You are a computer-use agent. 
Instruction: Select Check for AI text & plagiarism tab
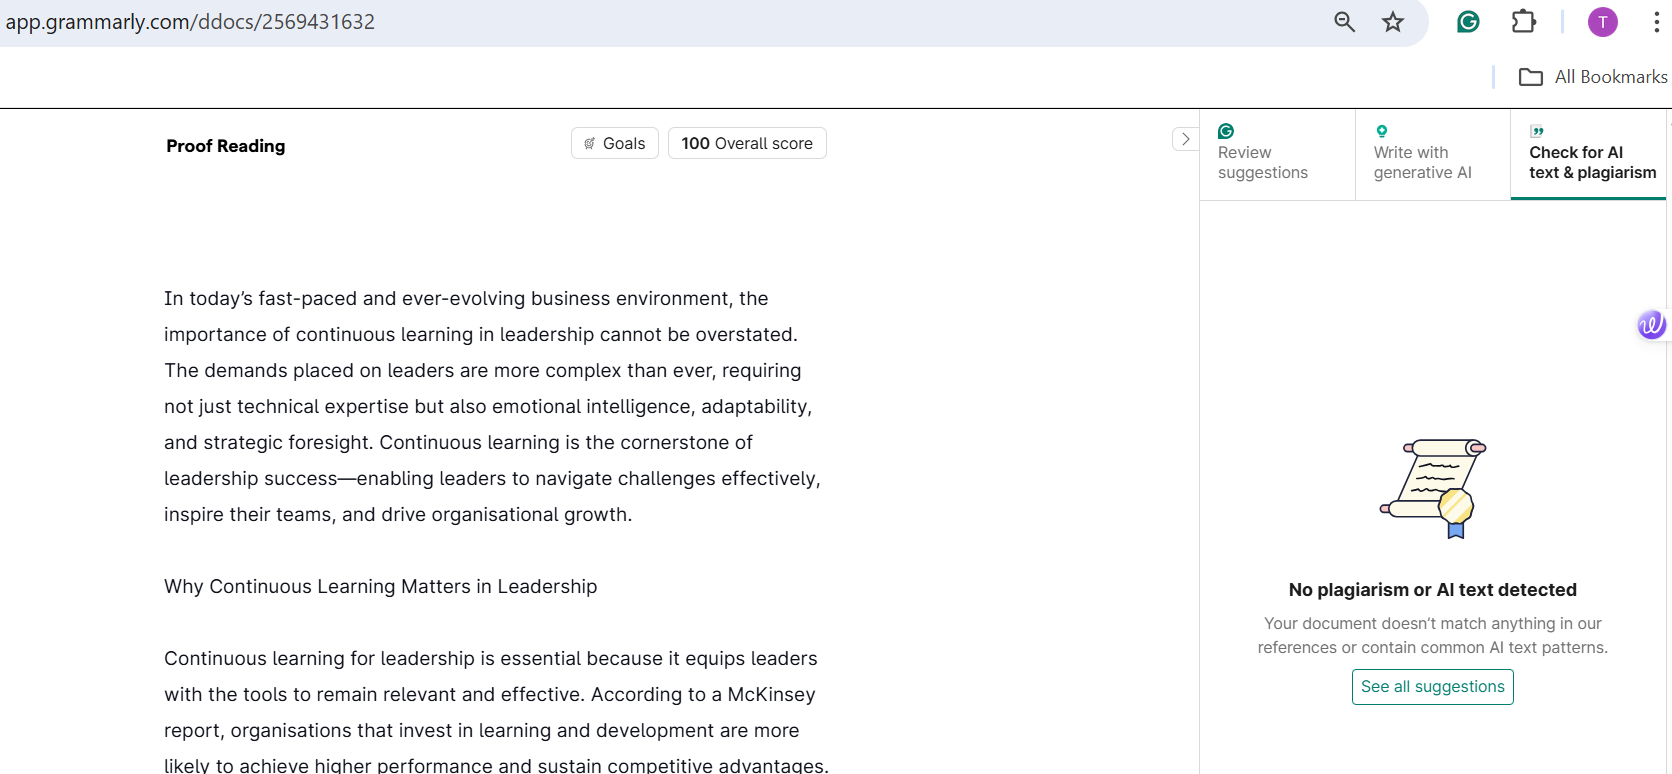click(x=1588, y=155)
